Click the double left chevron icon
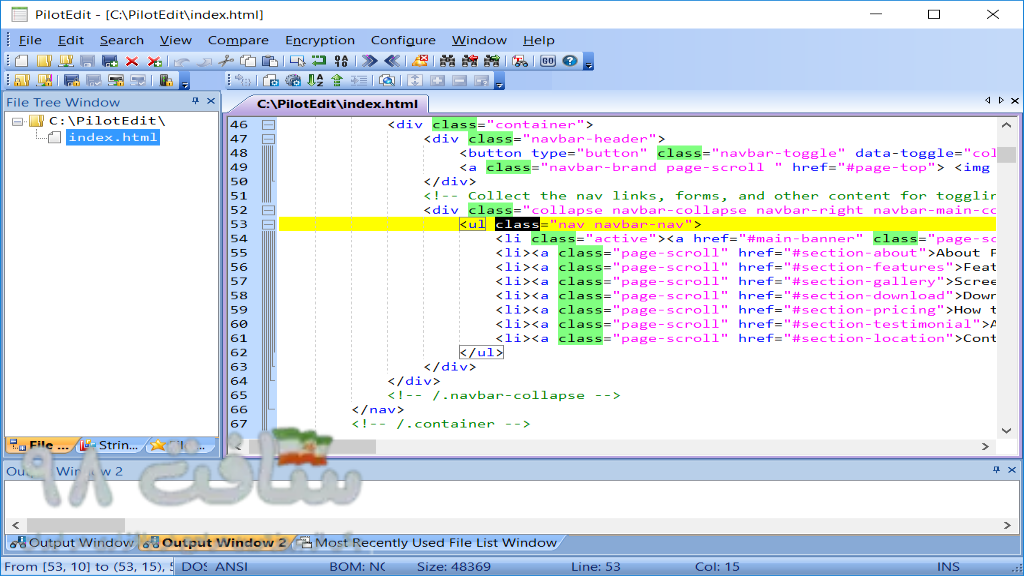The width and height of the screenshot is (1024, 576). 392,61
